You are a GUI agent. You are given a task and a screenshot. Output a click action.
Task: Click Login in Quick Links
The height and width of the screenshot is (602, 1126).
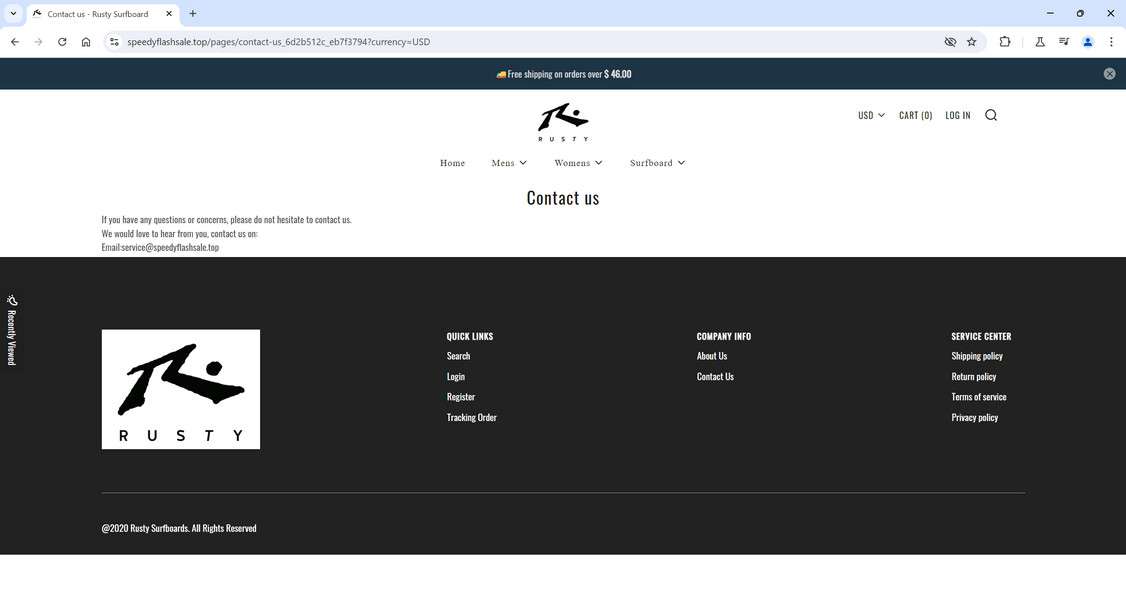(455, 376)
